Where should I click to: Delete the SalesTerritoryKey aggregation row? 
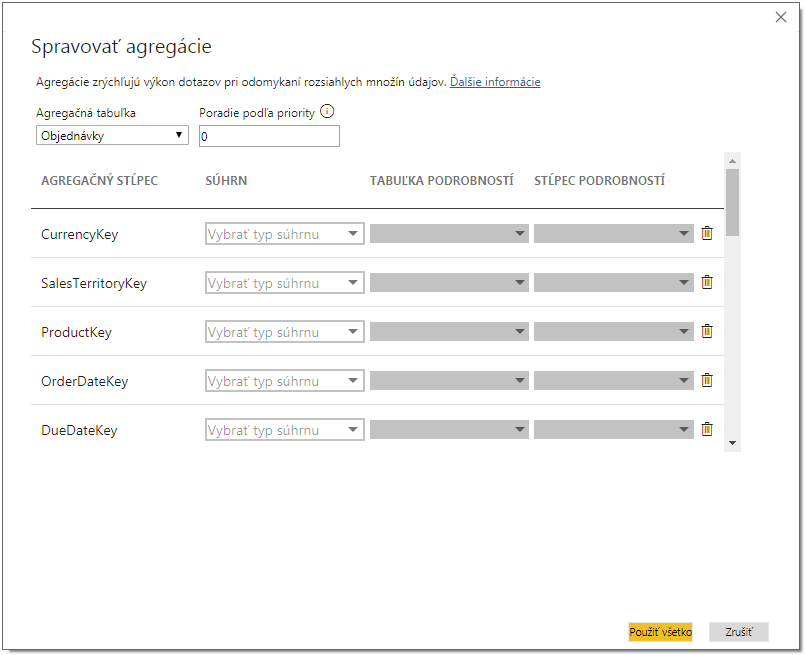click(707, 282)
